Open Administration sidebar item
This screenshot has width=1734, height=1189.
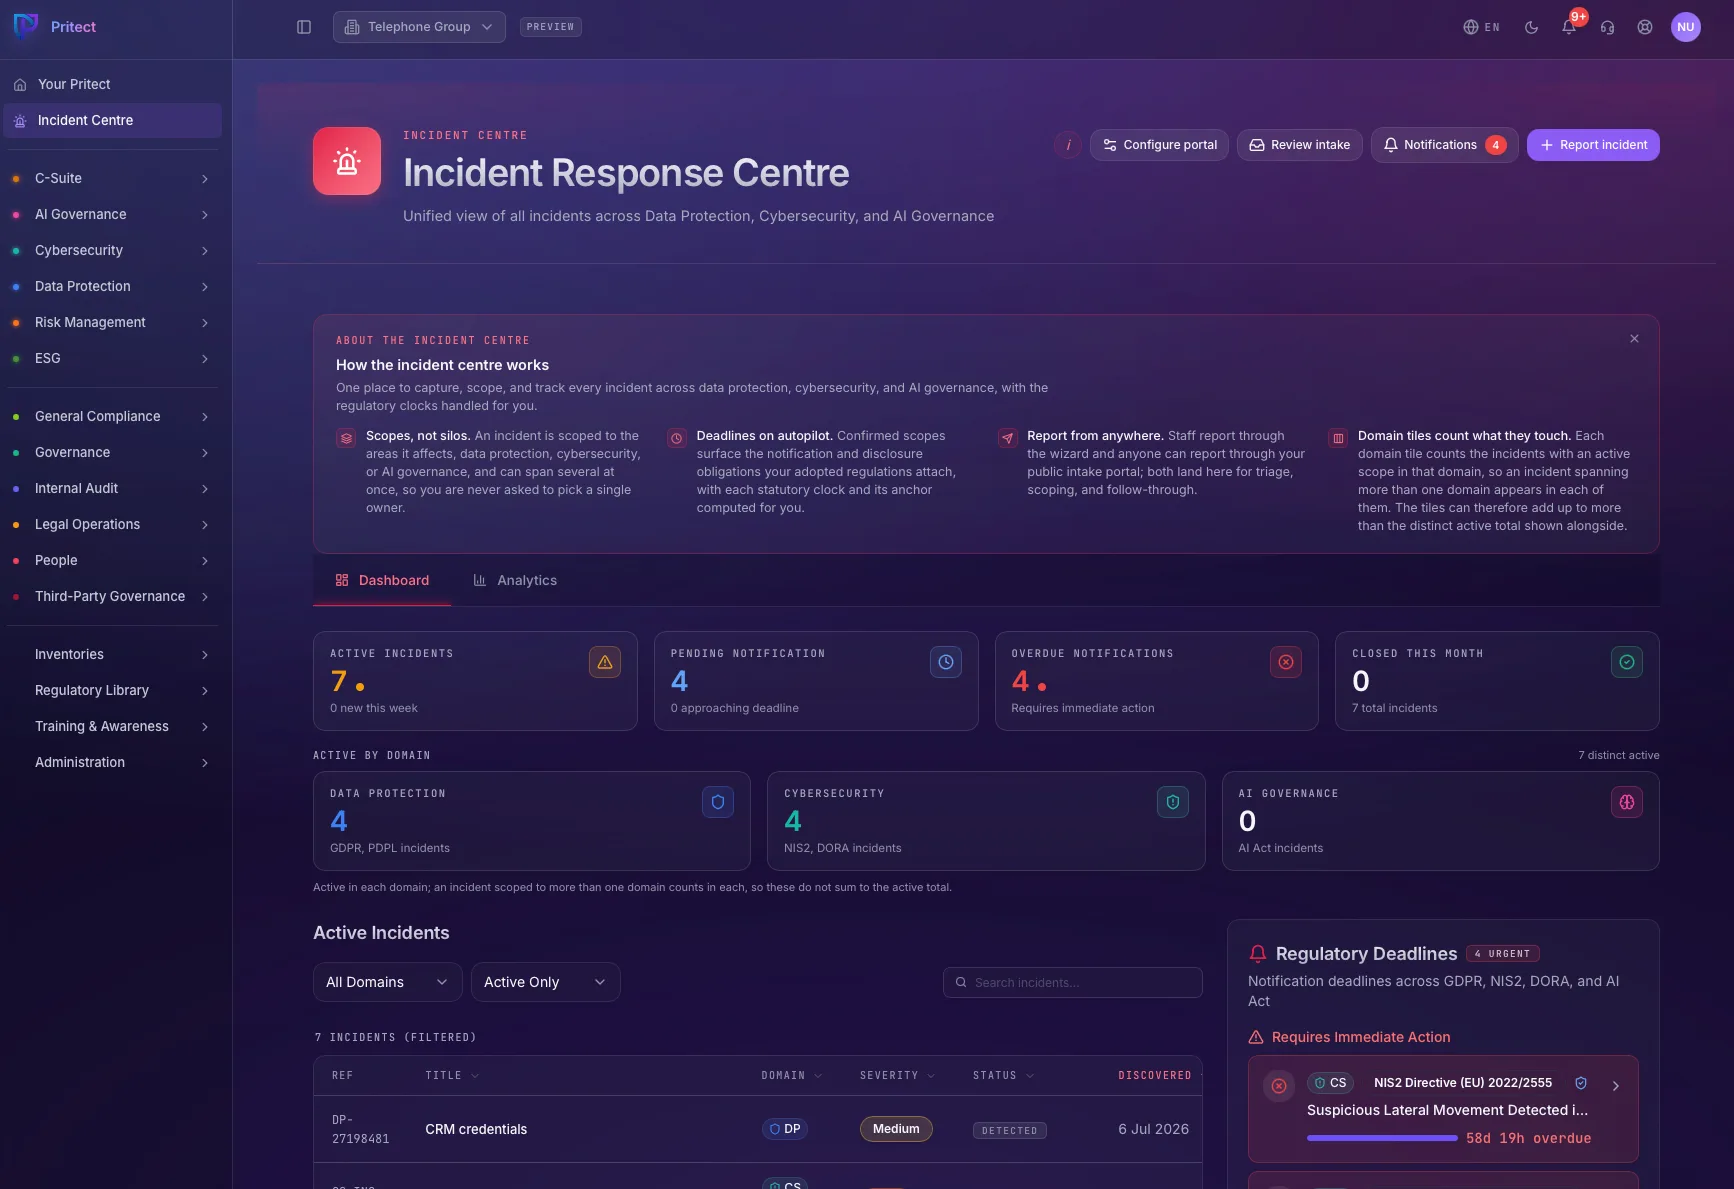pyautogui.click(x=112, y=762)
